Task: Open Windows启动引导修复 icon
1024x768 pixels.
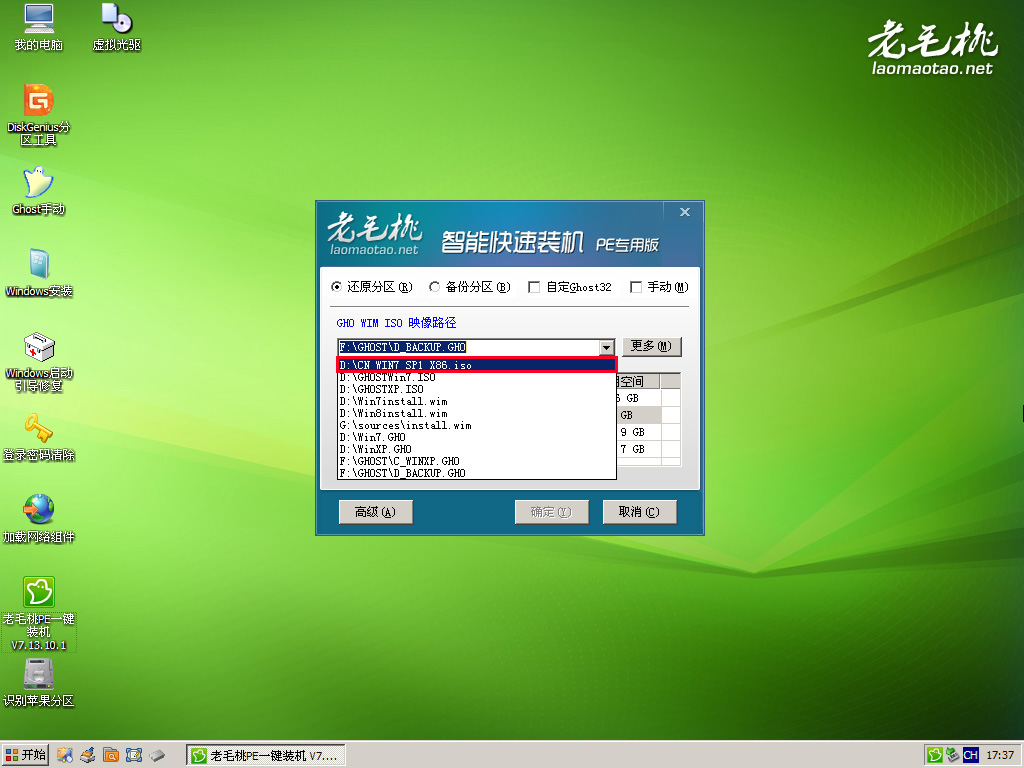Action: [39, 362]
